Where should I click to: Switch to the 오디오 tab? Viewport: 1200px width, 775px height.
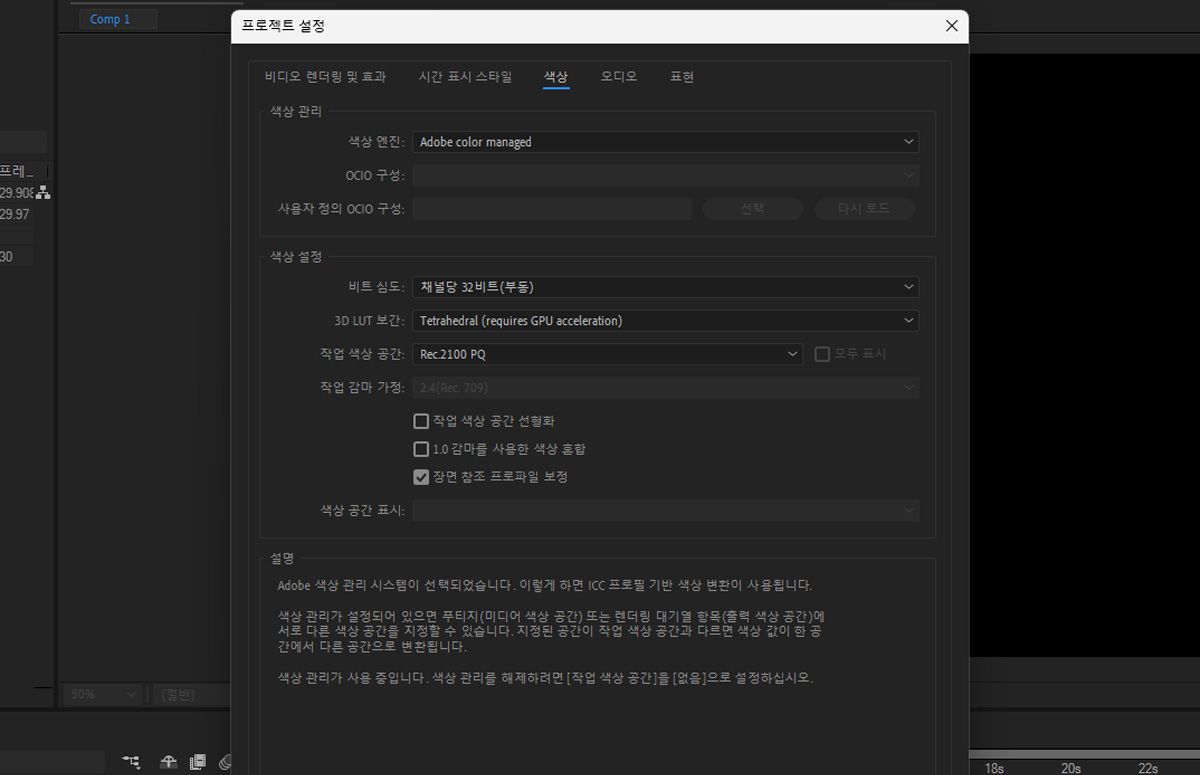point(618,76)
